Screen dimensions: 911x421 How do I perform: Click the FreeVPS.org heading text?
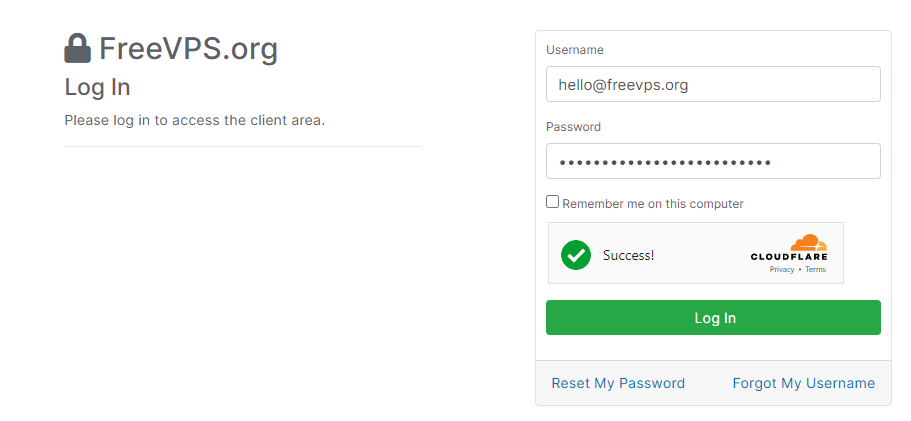coord(188,49)
